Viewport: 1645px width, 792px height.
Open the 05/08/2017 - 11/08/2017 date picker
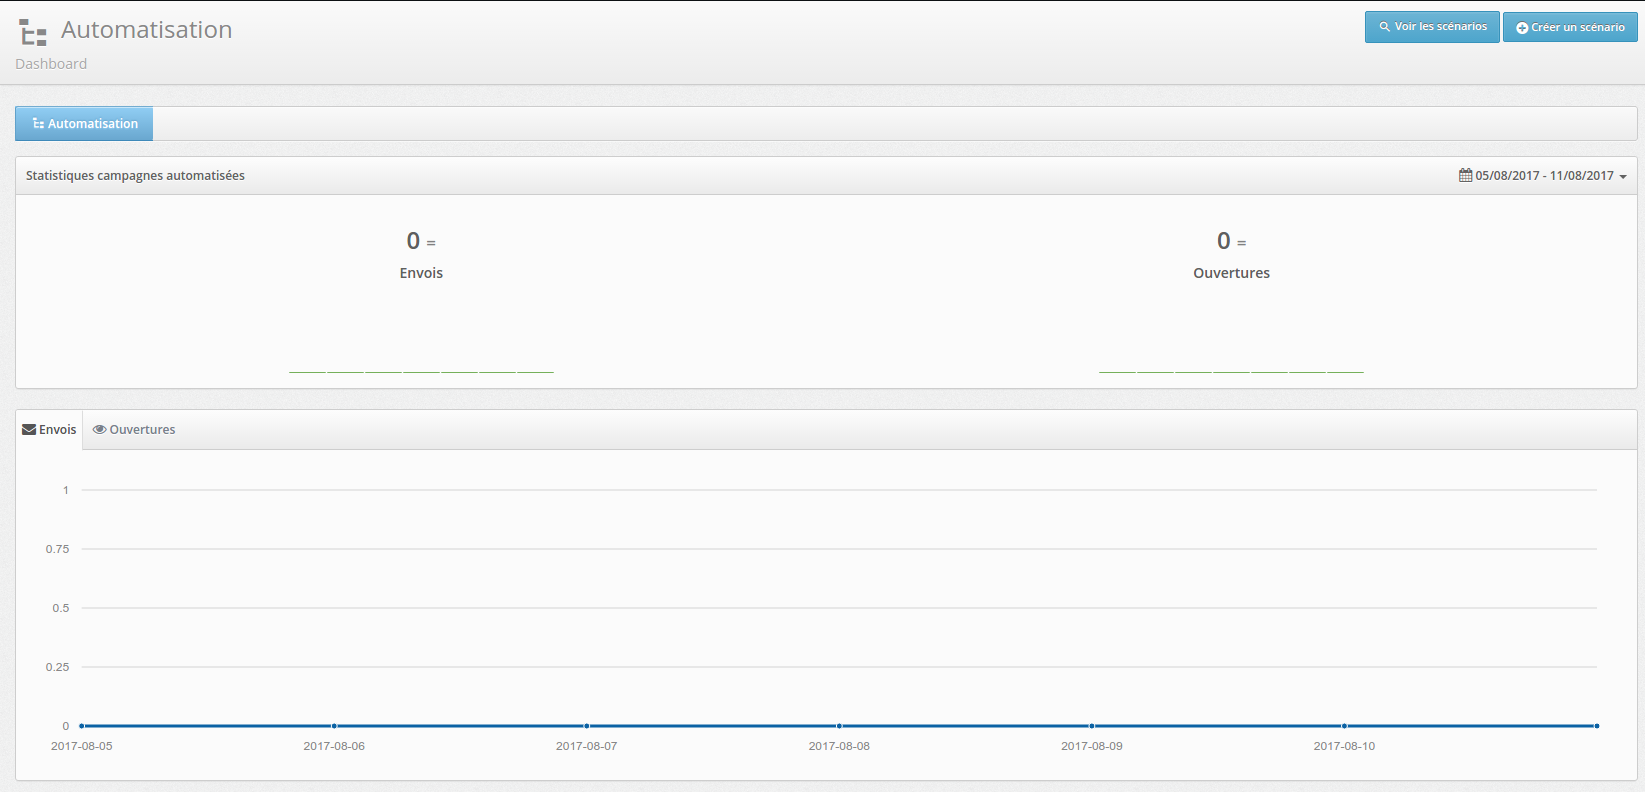(x=1544, y=176)
